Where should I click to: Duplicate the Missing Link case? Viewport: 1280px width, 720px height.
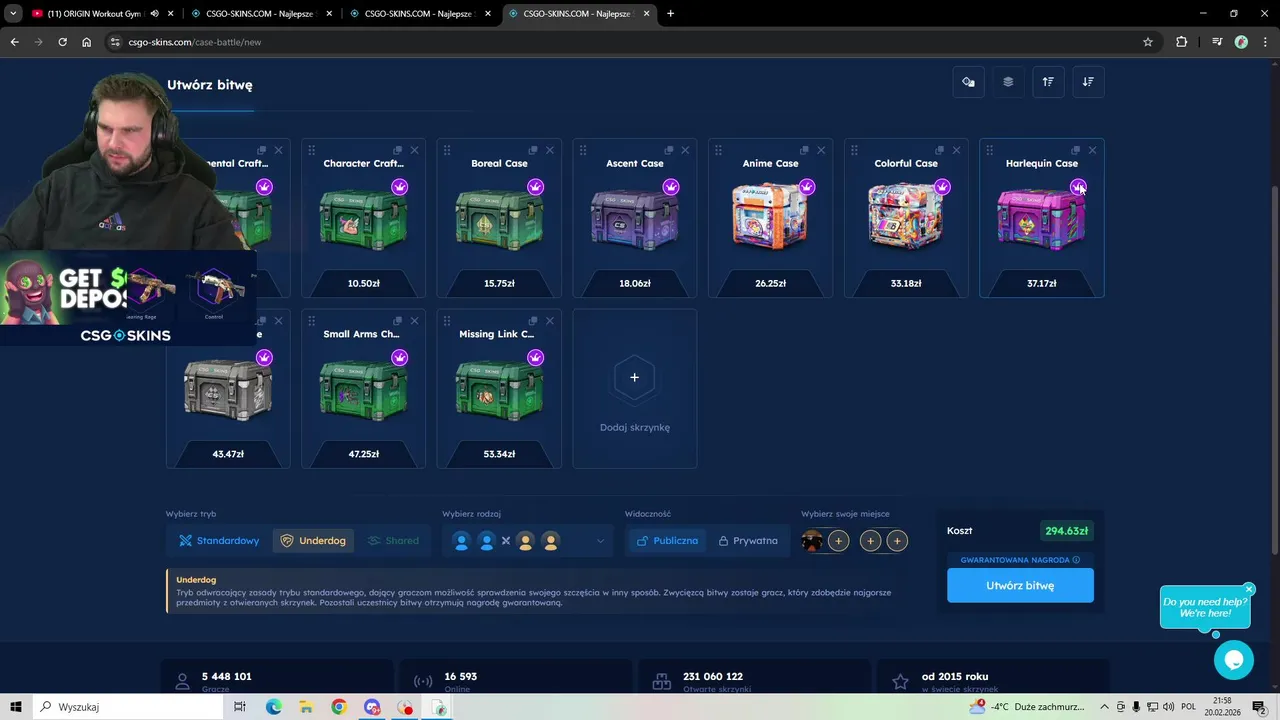click(x=533, y=321)
